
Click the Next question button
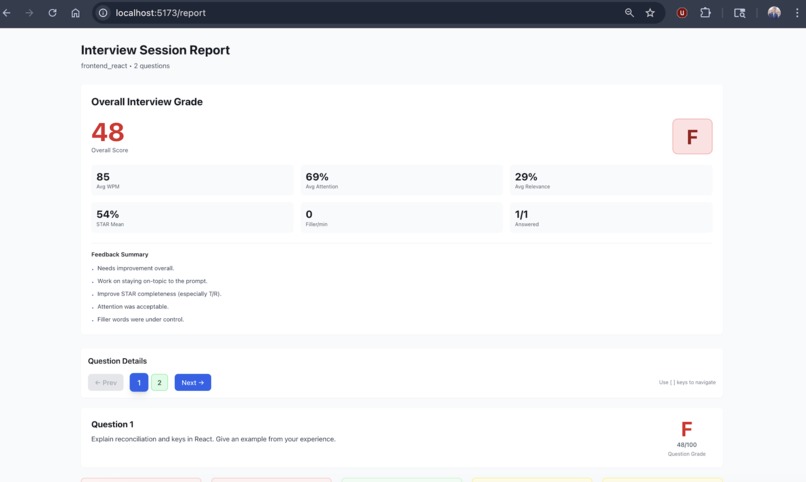[x=193, y=382]
